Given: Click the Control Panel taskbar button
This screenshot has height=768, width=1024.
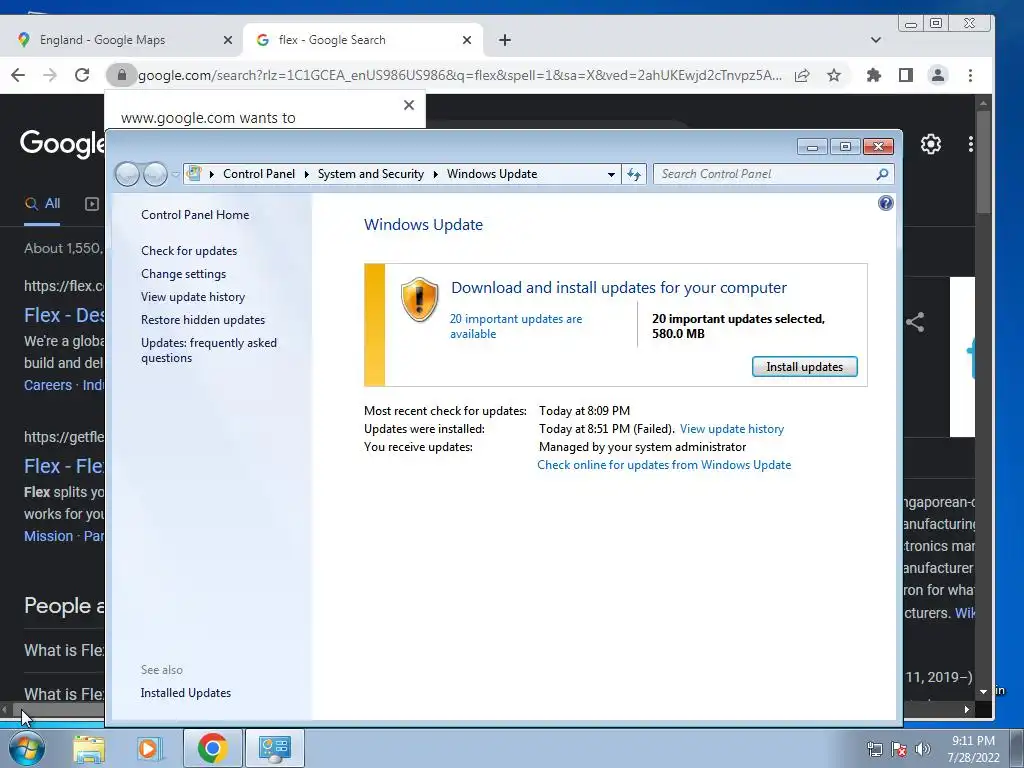Looking at the screenshot, I should pos(275,748).
